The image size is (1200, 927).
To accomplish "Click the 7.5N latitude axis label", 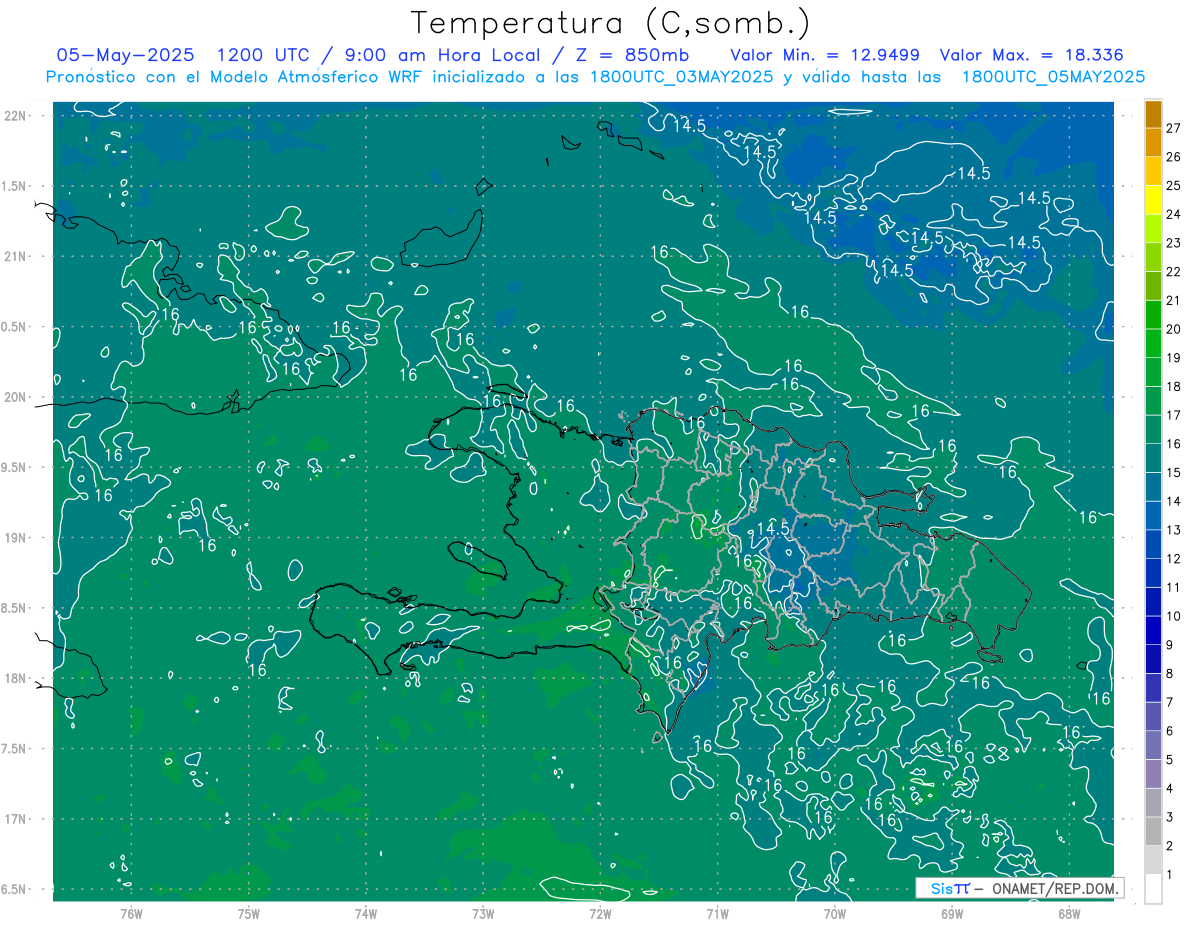I will pyautogui.click(x=15, y=749).
